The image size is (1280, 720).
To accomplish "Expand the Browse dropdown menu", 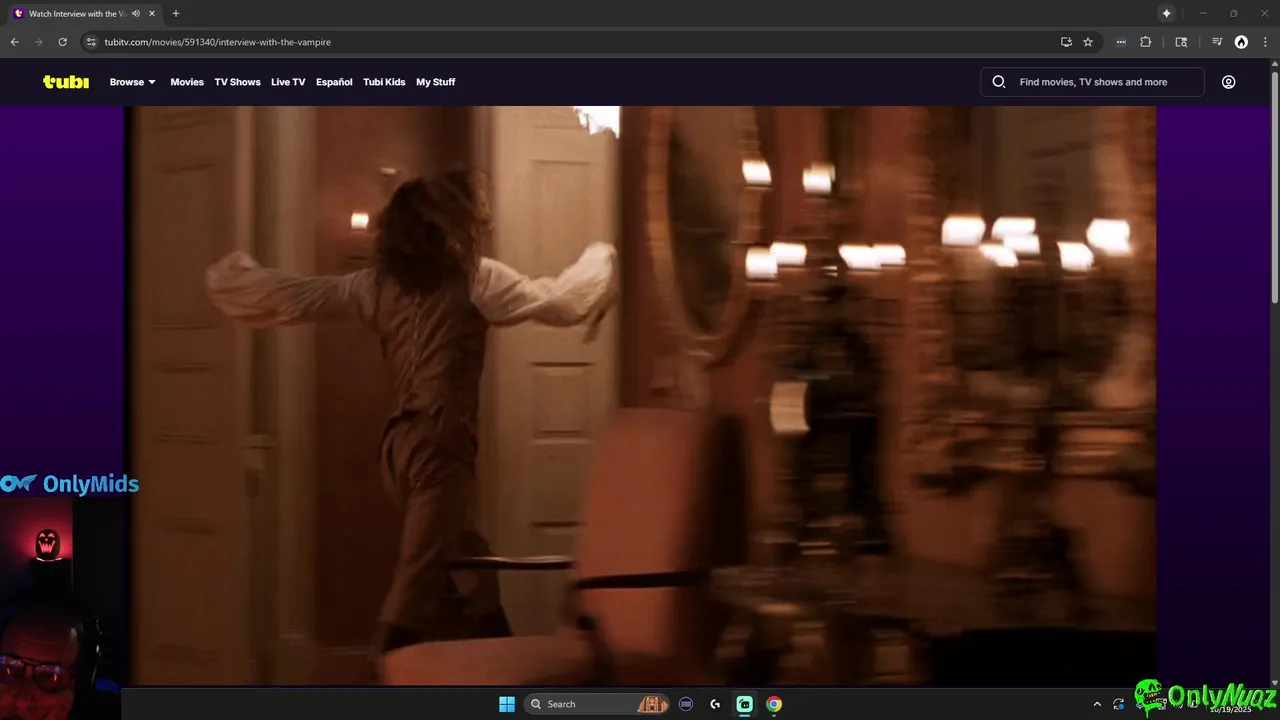I will [x=133, y=82].
